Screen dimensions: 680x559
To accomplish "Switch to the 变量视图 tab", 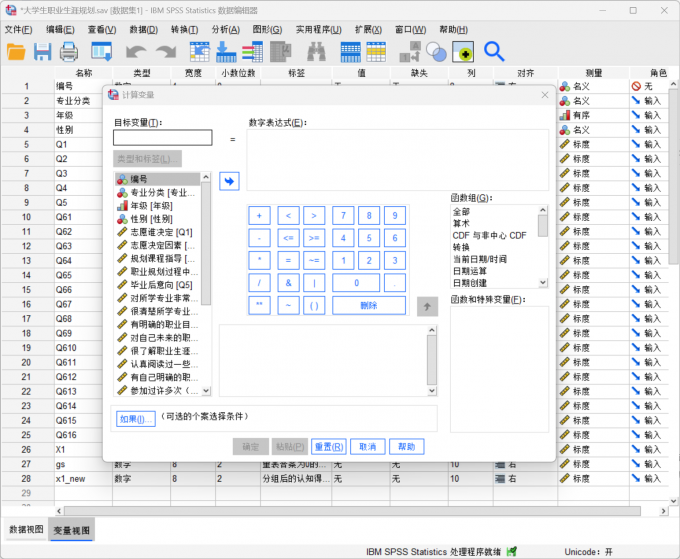I will (72, 530).
